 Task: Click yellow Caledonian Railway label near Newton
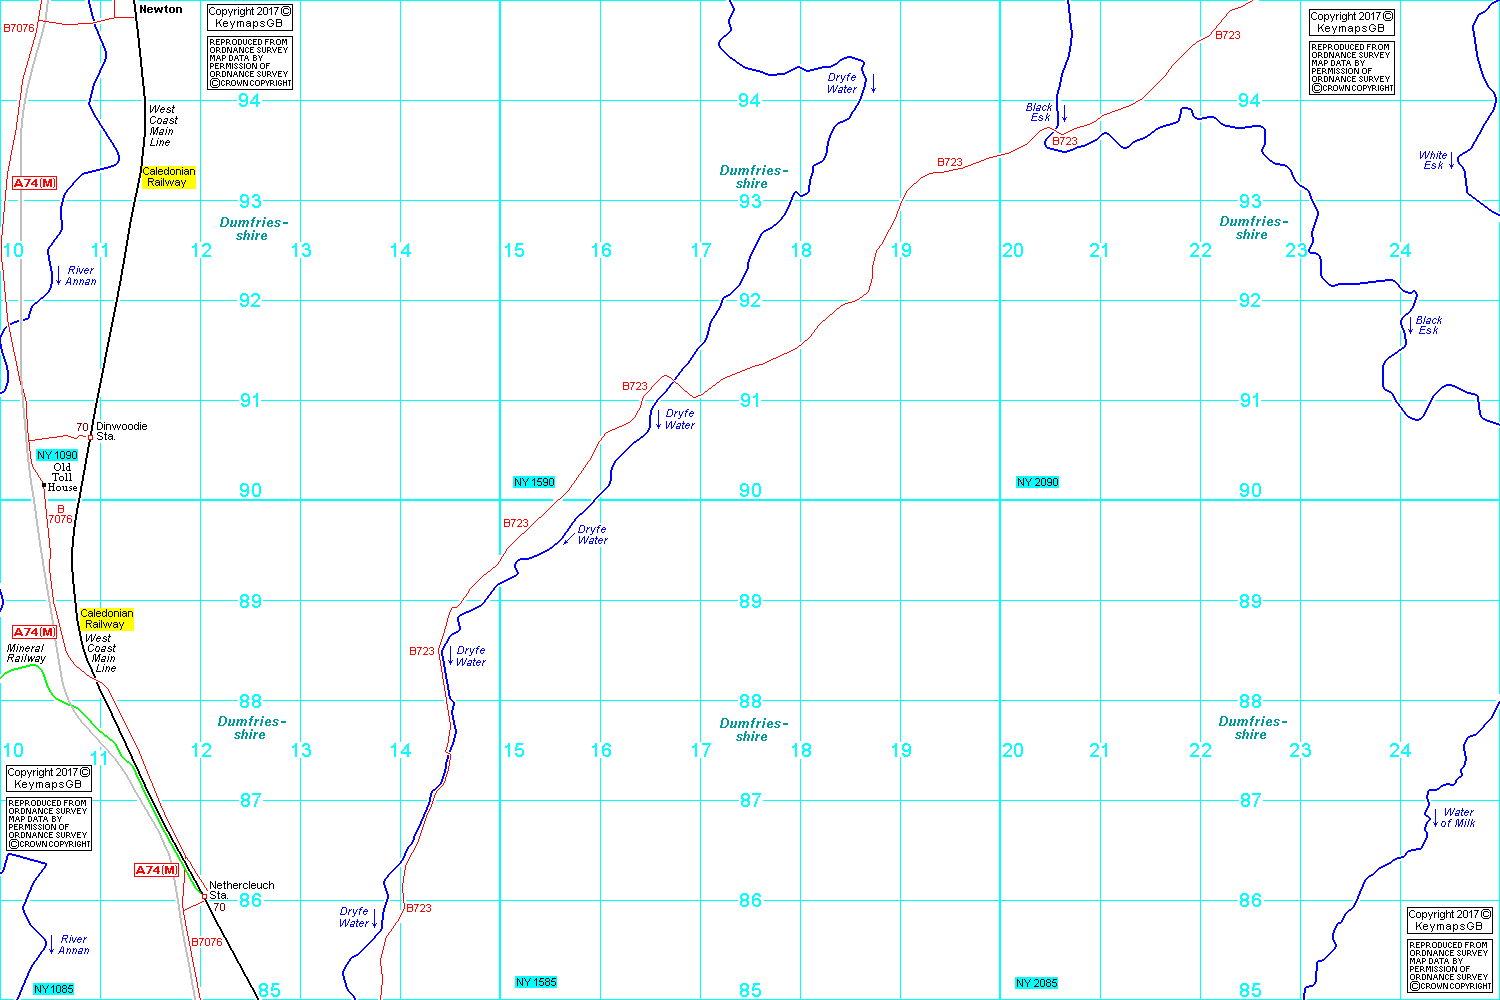tap(168, 177)
